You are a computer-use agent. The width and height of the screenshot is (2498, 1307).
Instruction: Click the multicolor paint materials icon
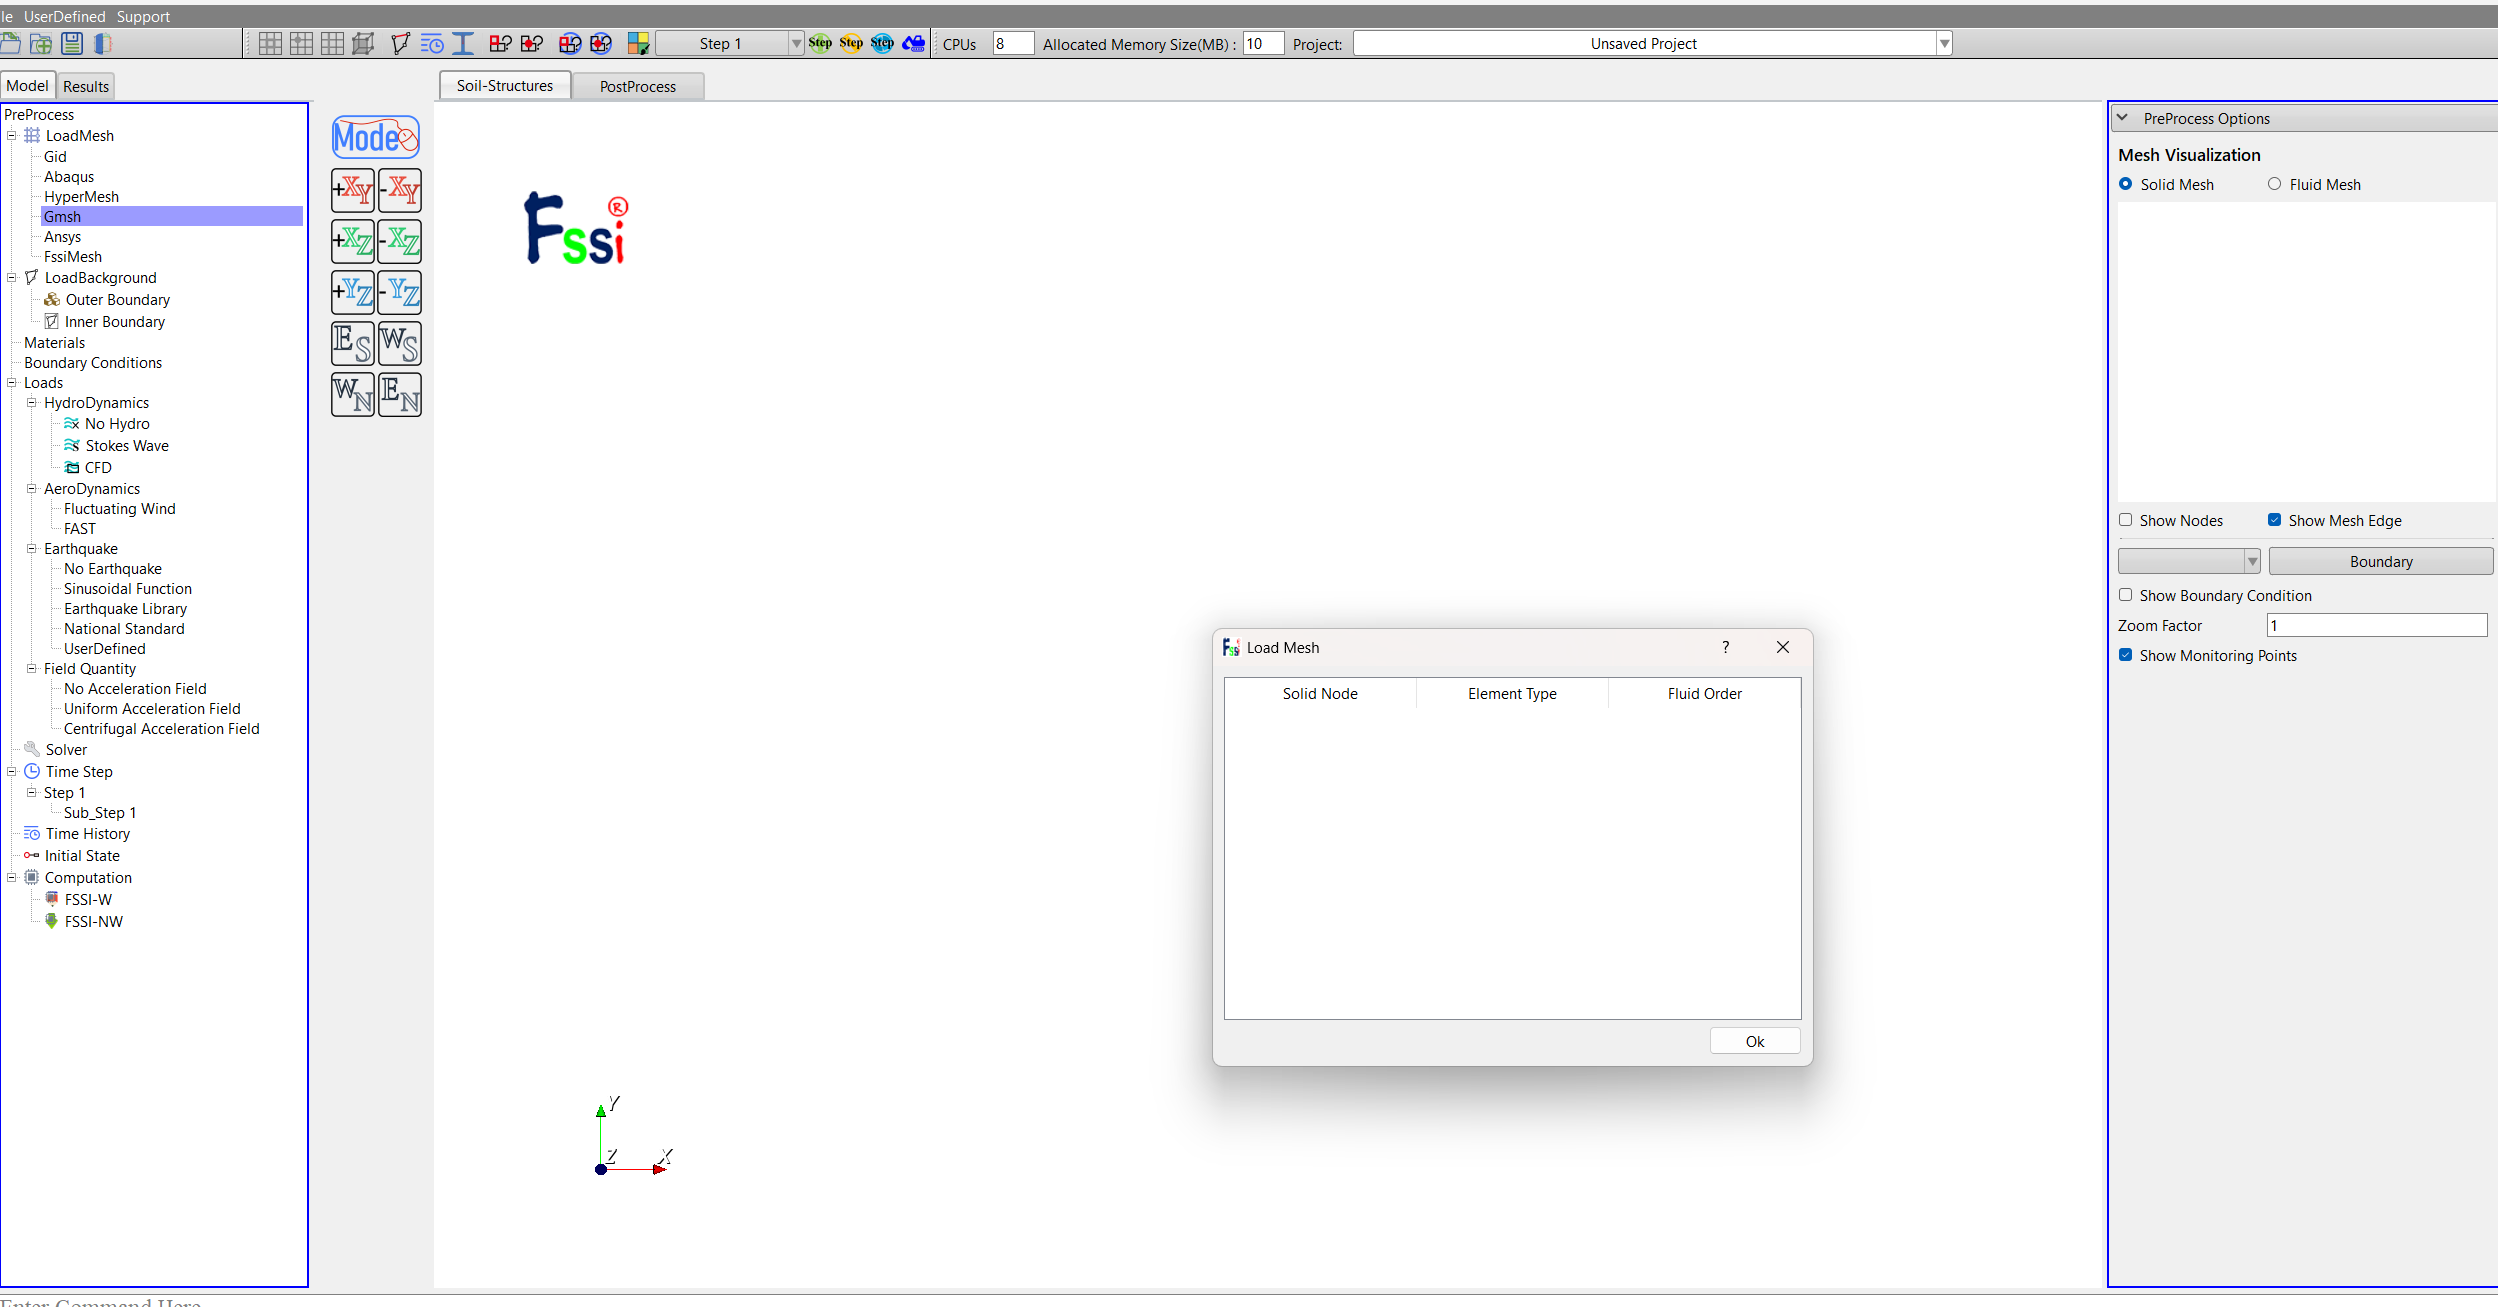click(638, 43)
